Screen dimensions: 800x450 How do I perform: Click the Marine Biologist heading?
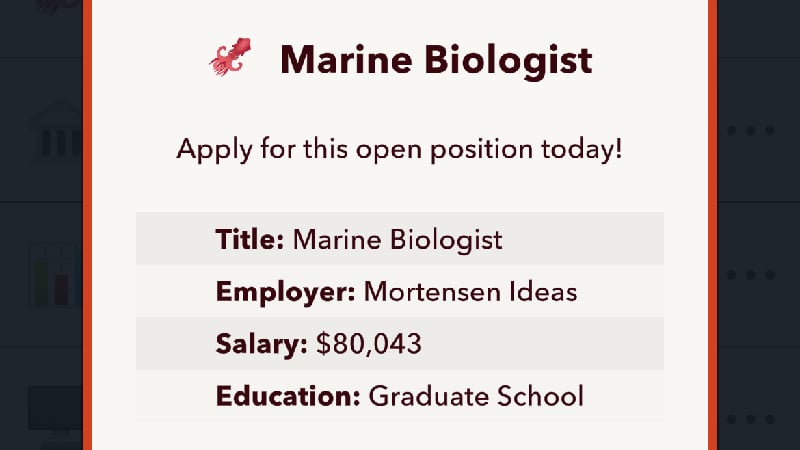(436, 60)
